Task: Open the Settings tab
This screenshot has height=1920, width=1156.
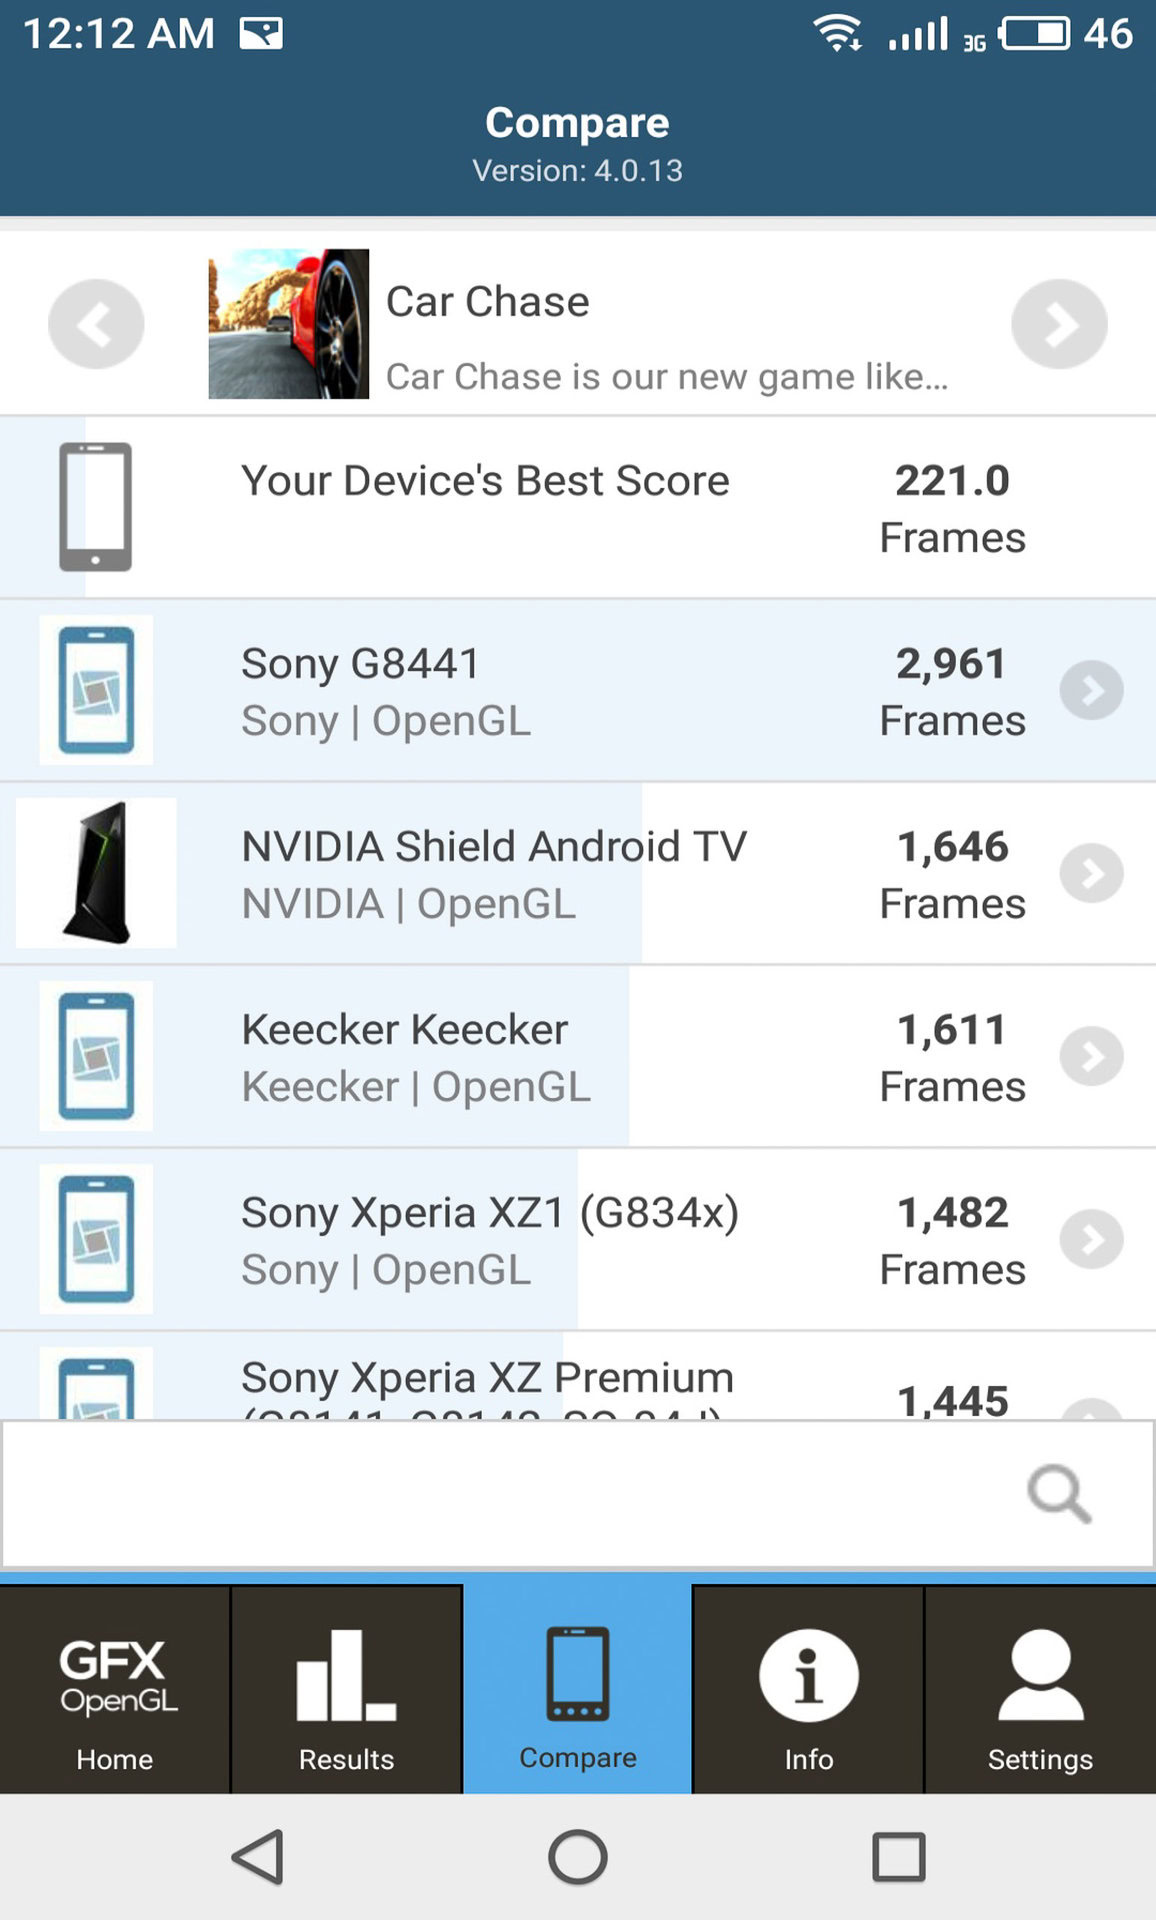Action: point(1040,1690)
